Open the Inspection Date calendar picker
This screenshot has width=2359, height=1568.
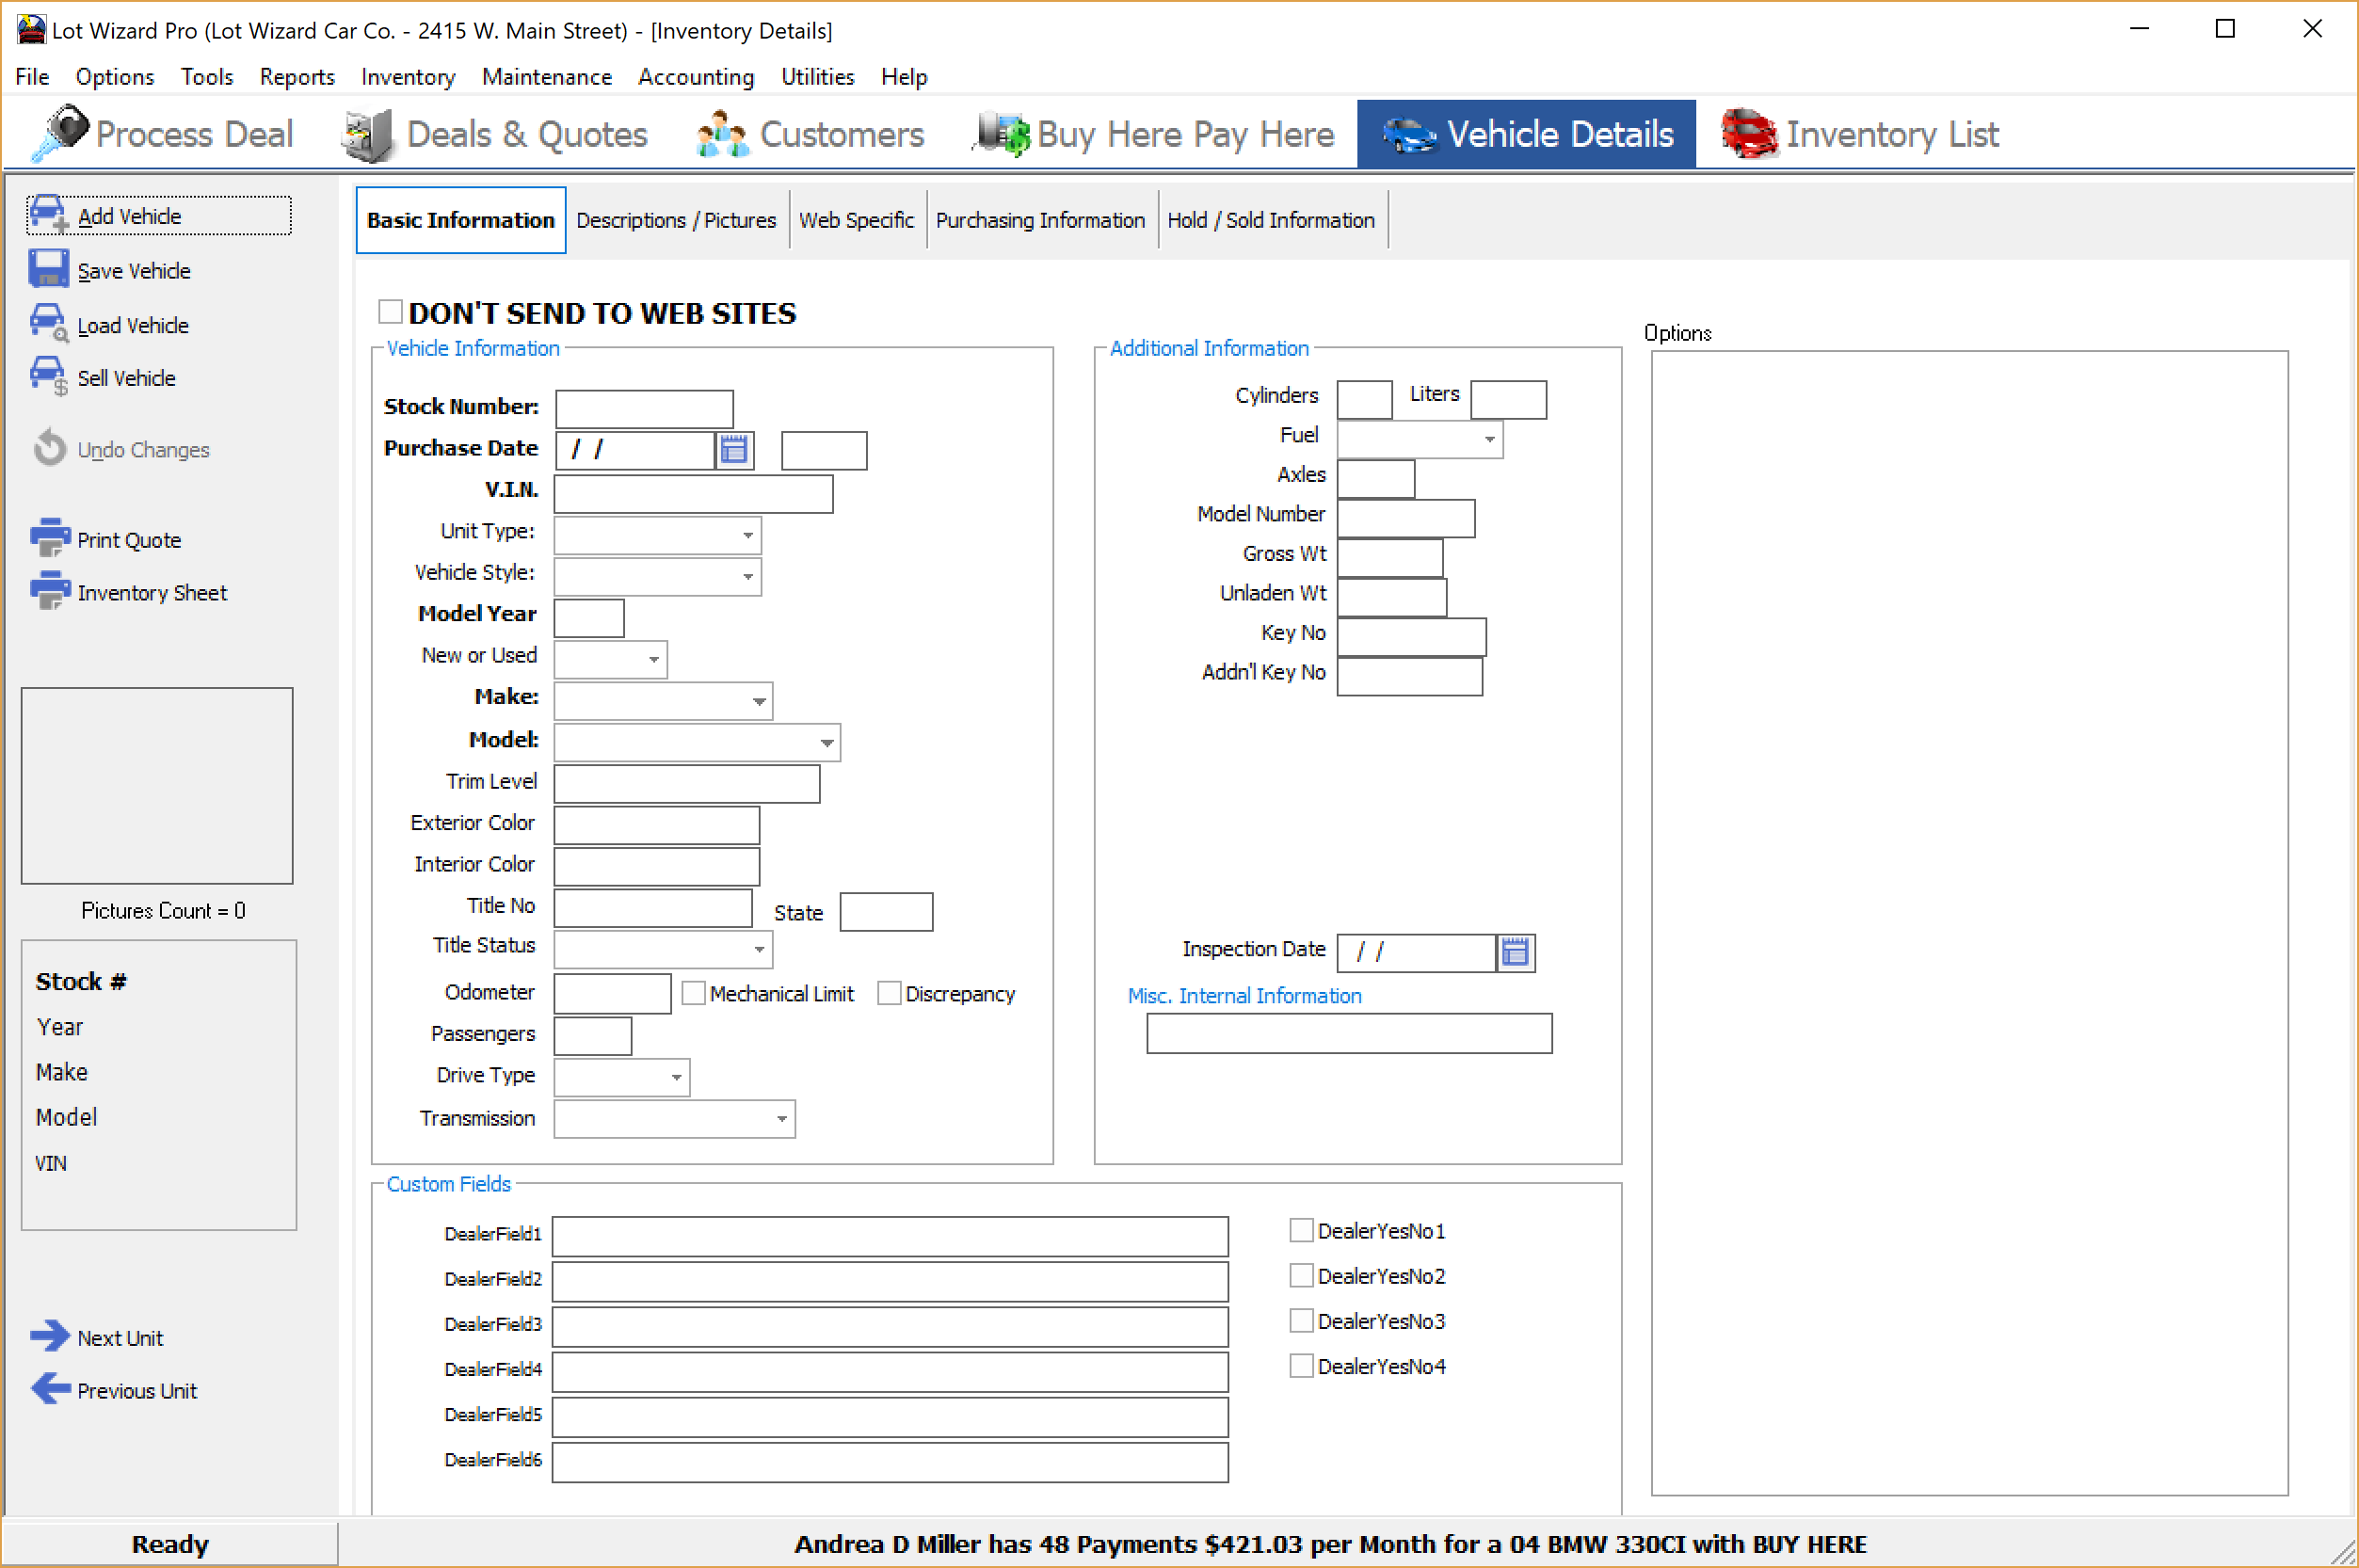pos(1515,952)
